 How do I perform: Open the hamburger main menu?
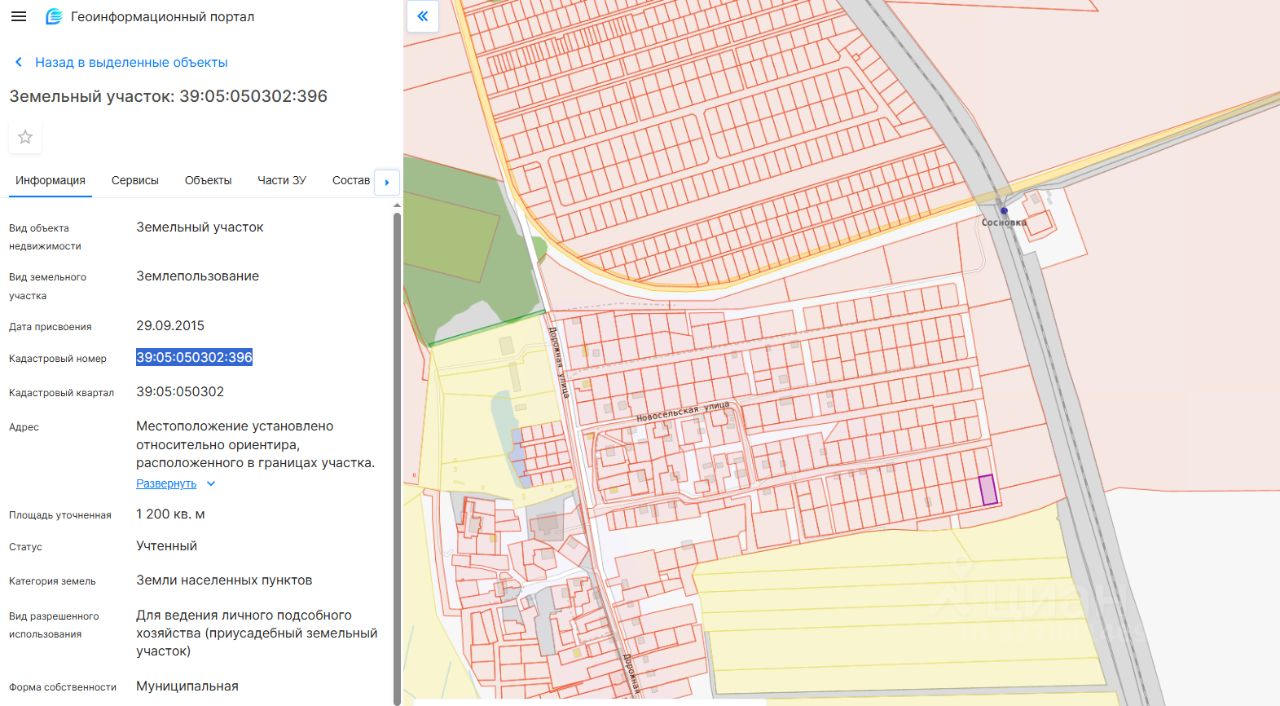(18, 16)
